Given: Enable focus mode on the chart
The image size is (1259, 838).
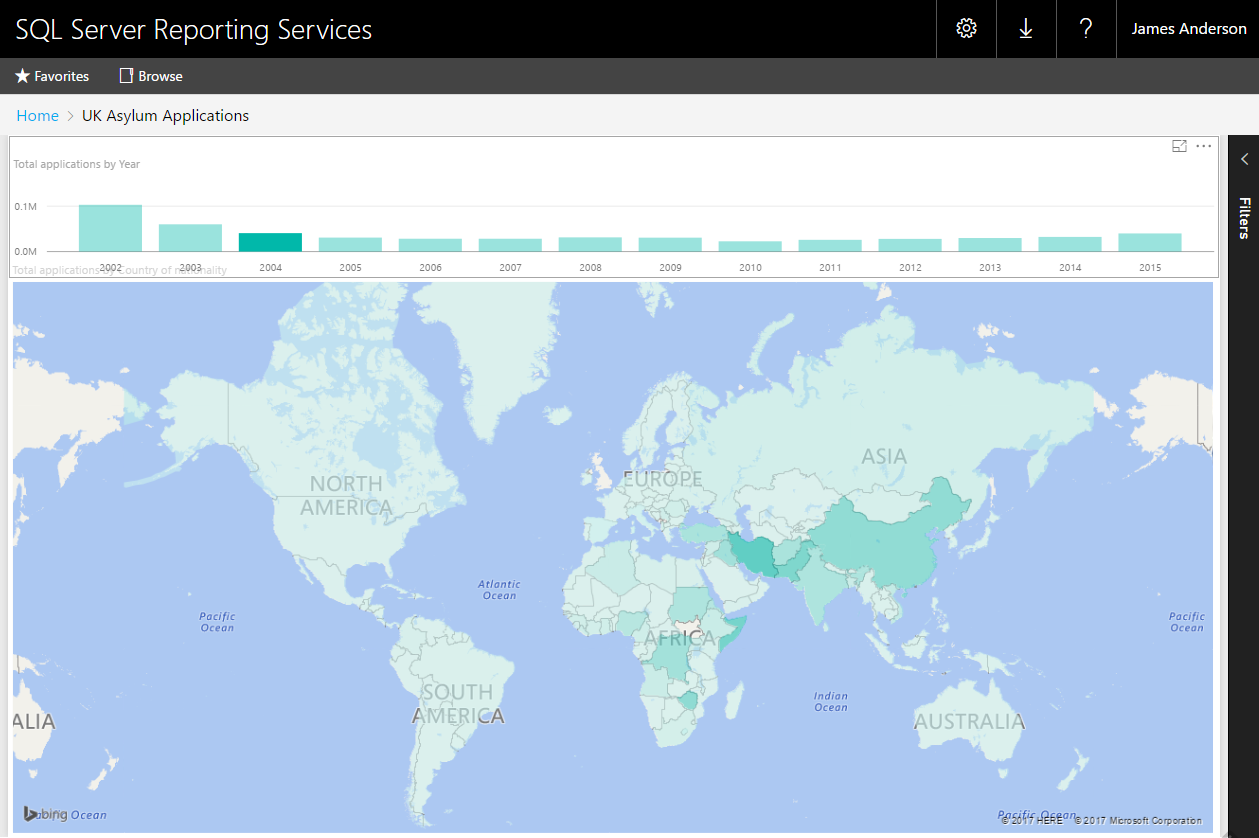Looking at the screenshot, I should tap(1179, 147).
